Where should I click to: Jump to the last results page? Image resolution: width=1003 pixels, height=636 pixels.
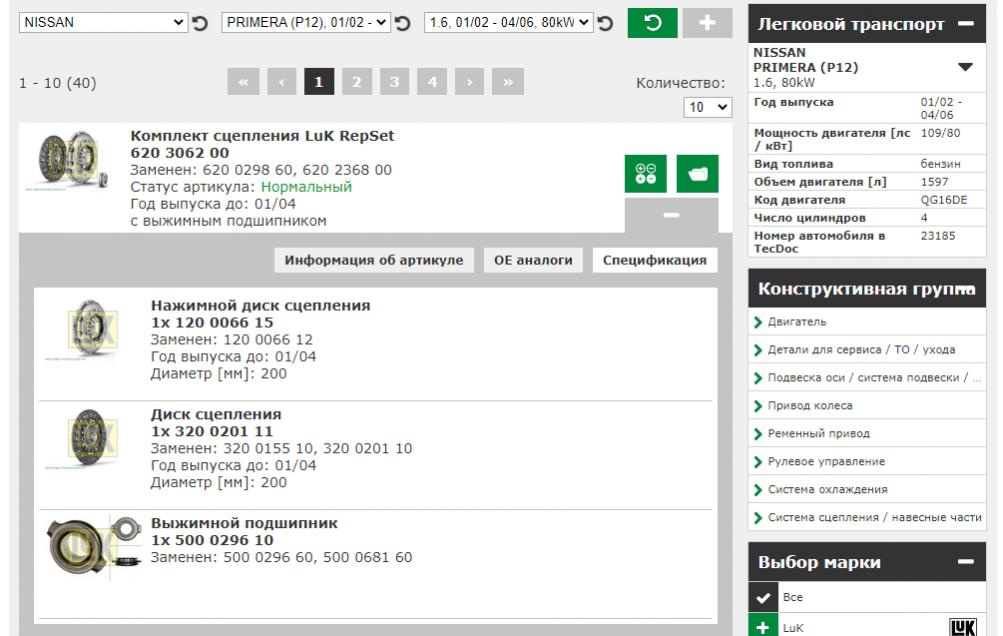coord(508,82)
